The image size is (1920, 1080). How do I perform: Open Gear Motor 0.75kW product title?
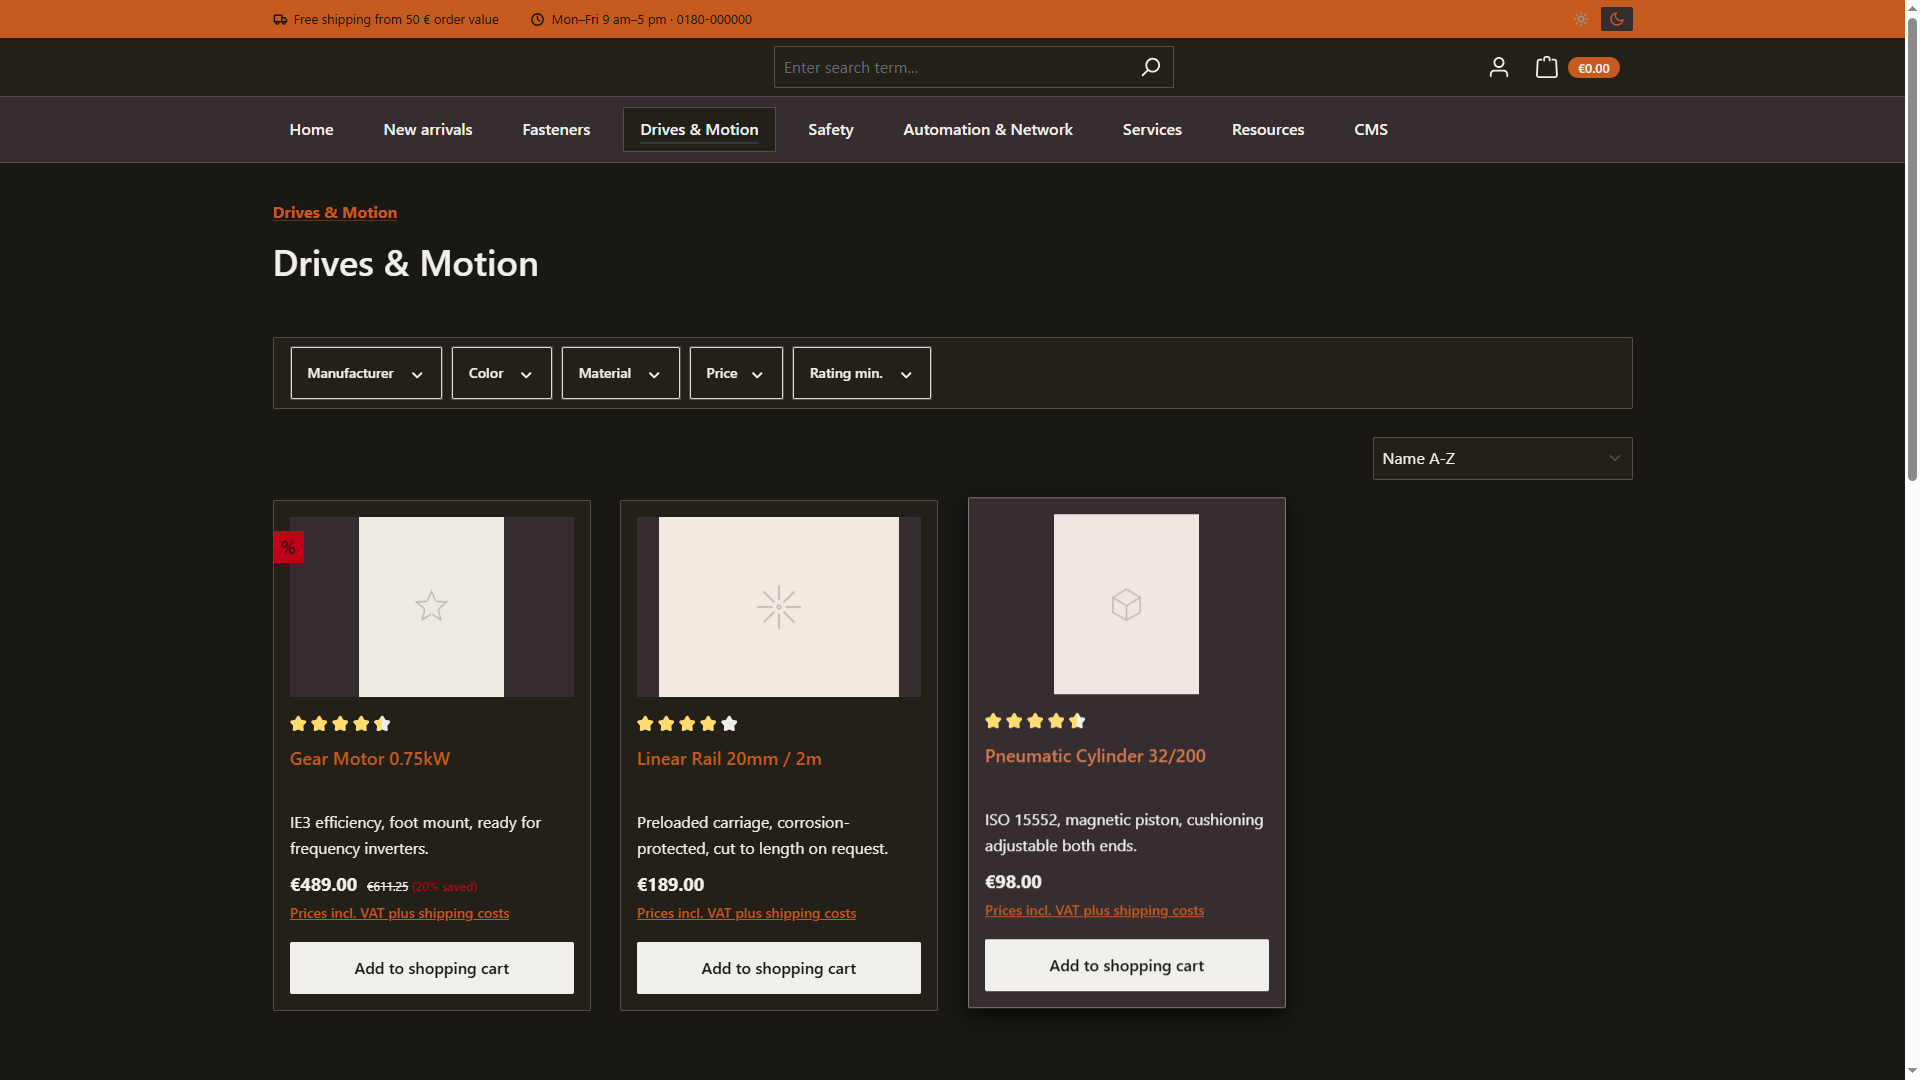(x=370, y=759)
